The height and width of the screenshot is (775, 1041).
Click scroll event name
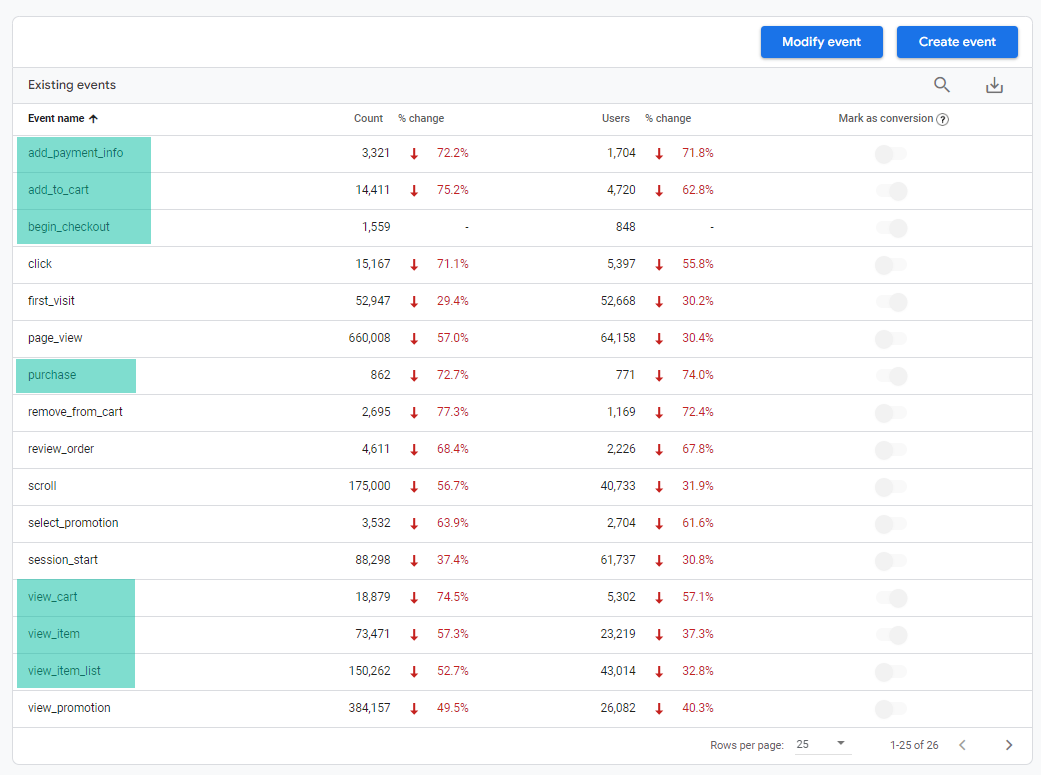42,486
